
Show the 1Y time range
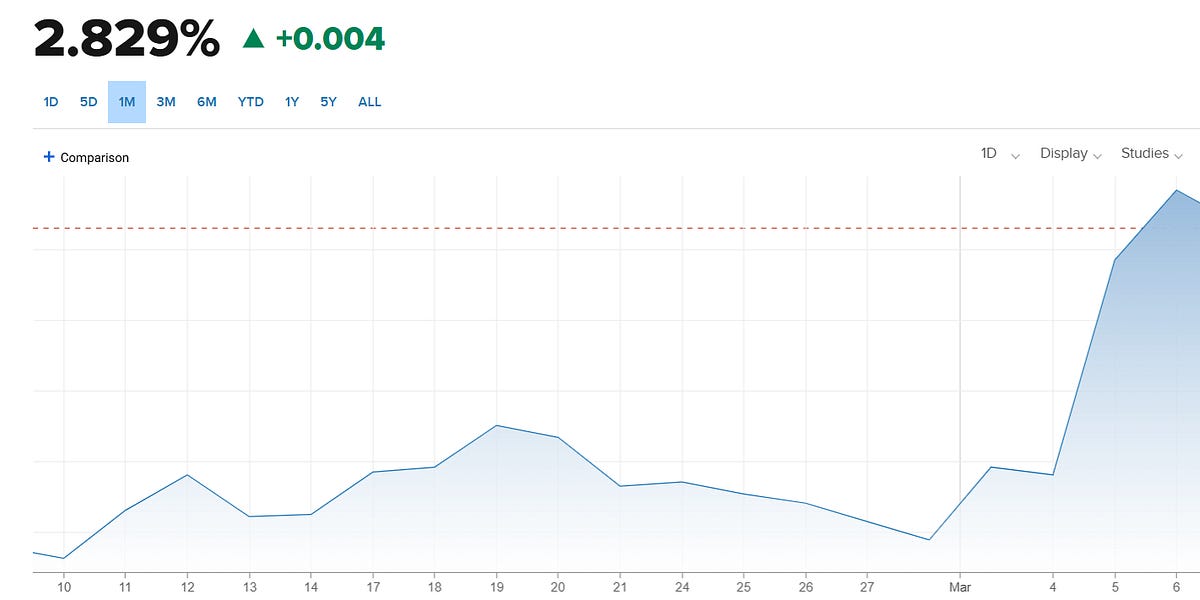tap(292, 102)
